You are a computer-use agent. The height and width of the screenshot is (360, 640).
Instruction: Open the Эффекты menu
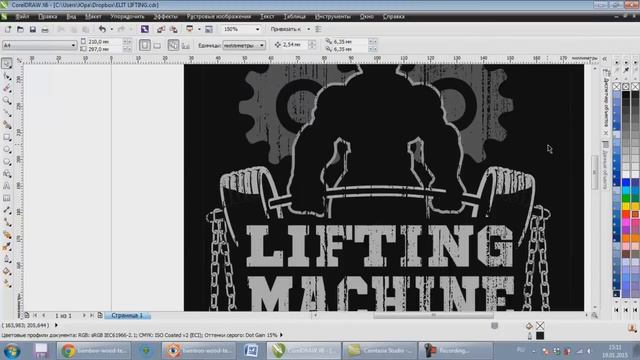click(165, 16)
